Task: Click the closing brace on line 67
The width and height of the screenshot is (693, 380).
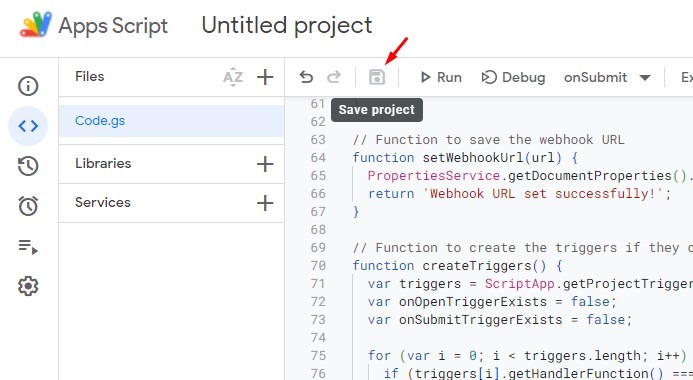Action: click(x=356, y=212)
